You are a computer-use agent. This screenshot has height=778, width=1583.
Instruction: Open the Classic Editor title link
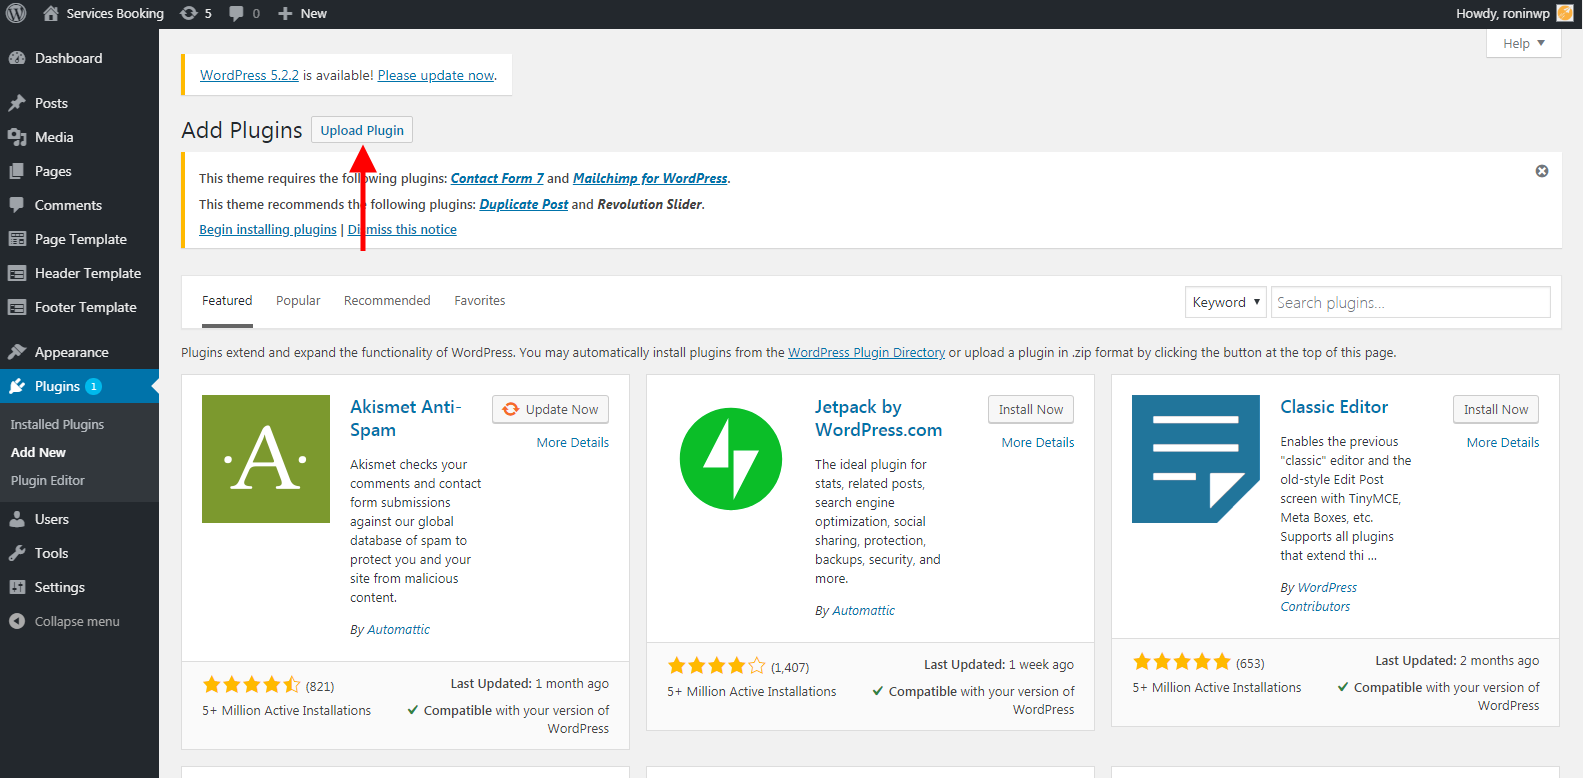pos(1334,407)
